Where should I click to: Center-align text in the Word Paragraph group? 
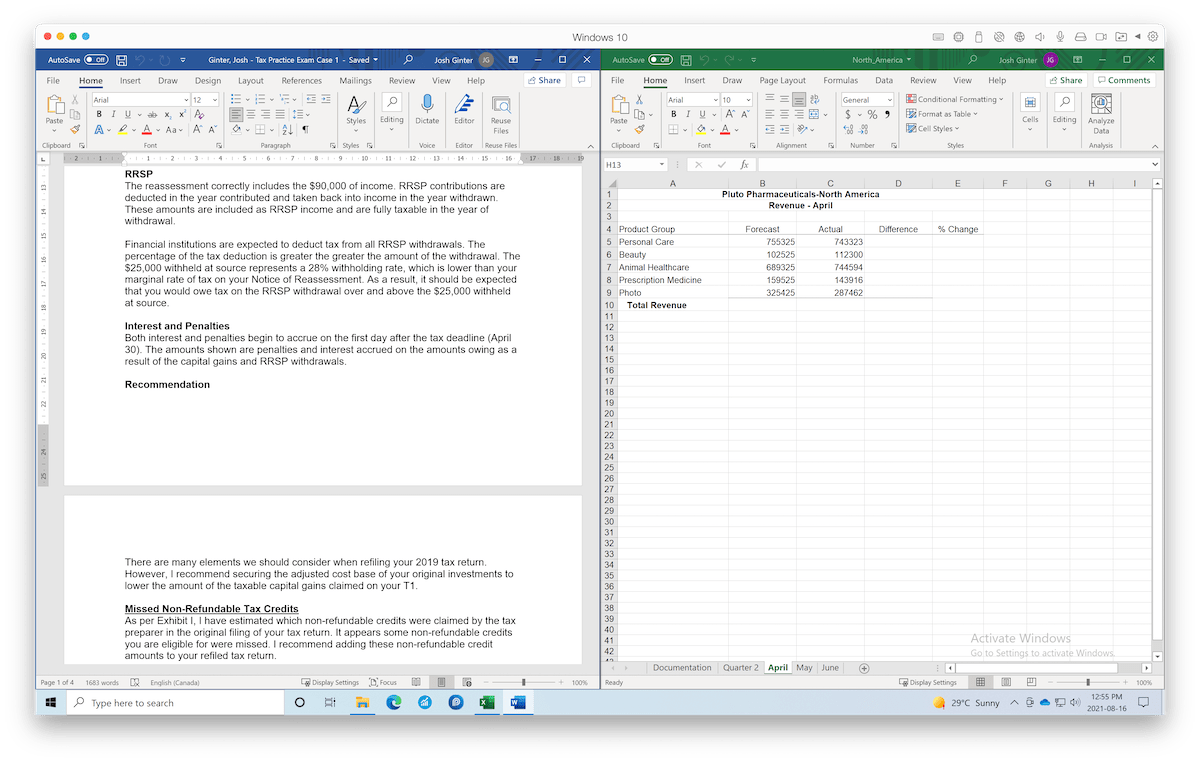(251, 115)
